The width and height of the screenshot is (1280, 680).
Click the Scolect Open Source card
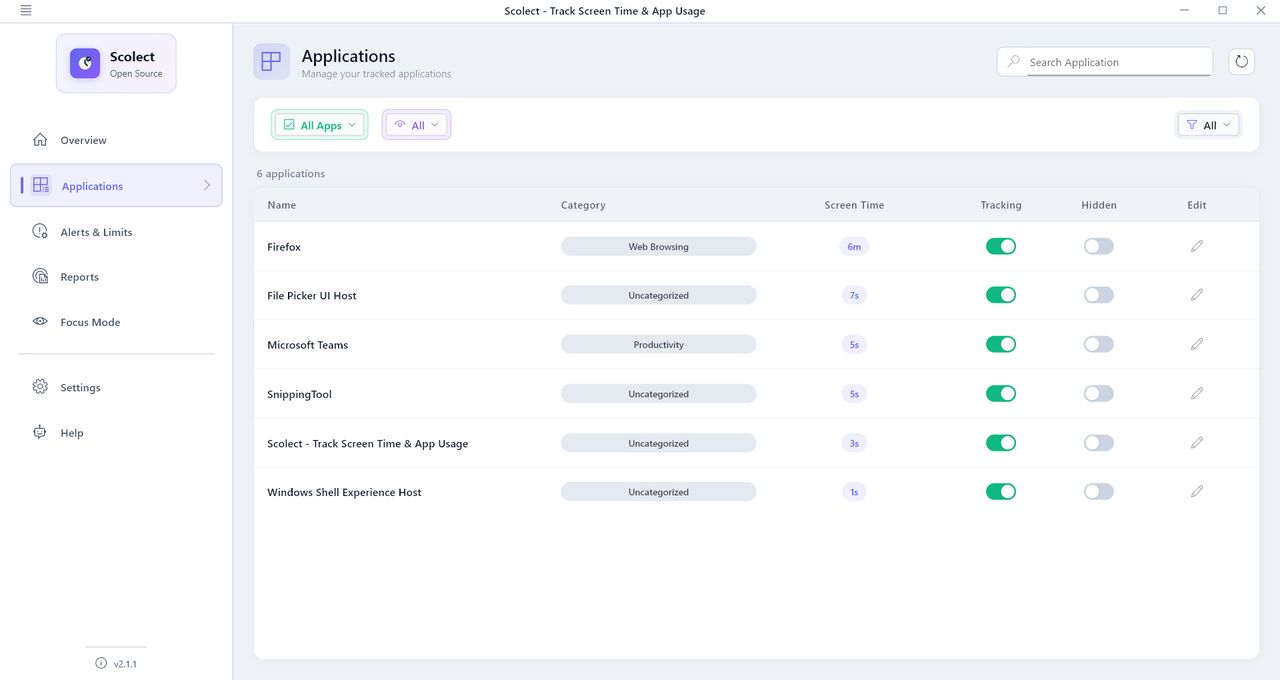[116, 63]
